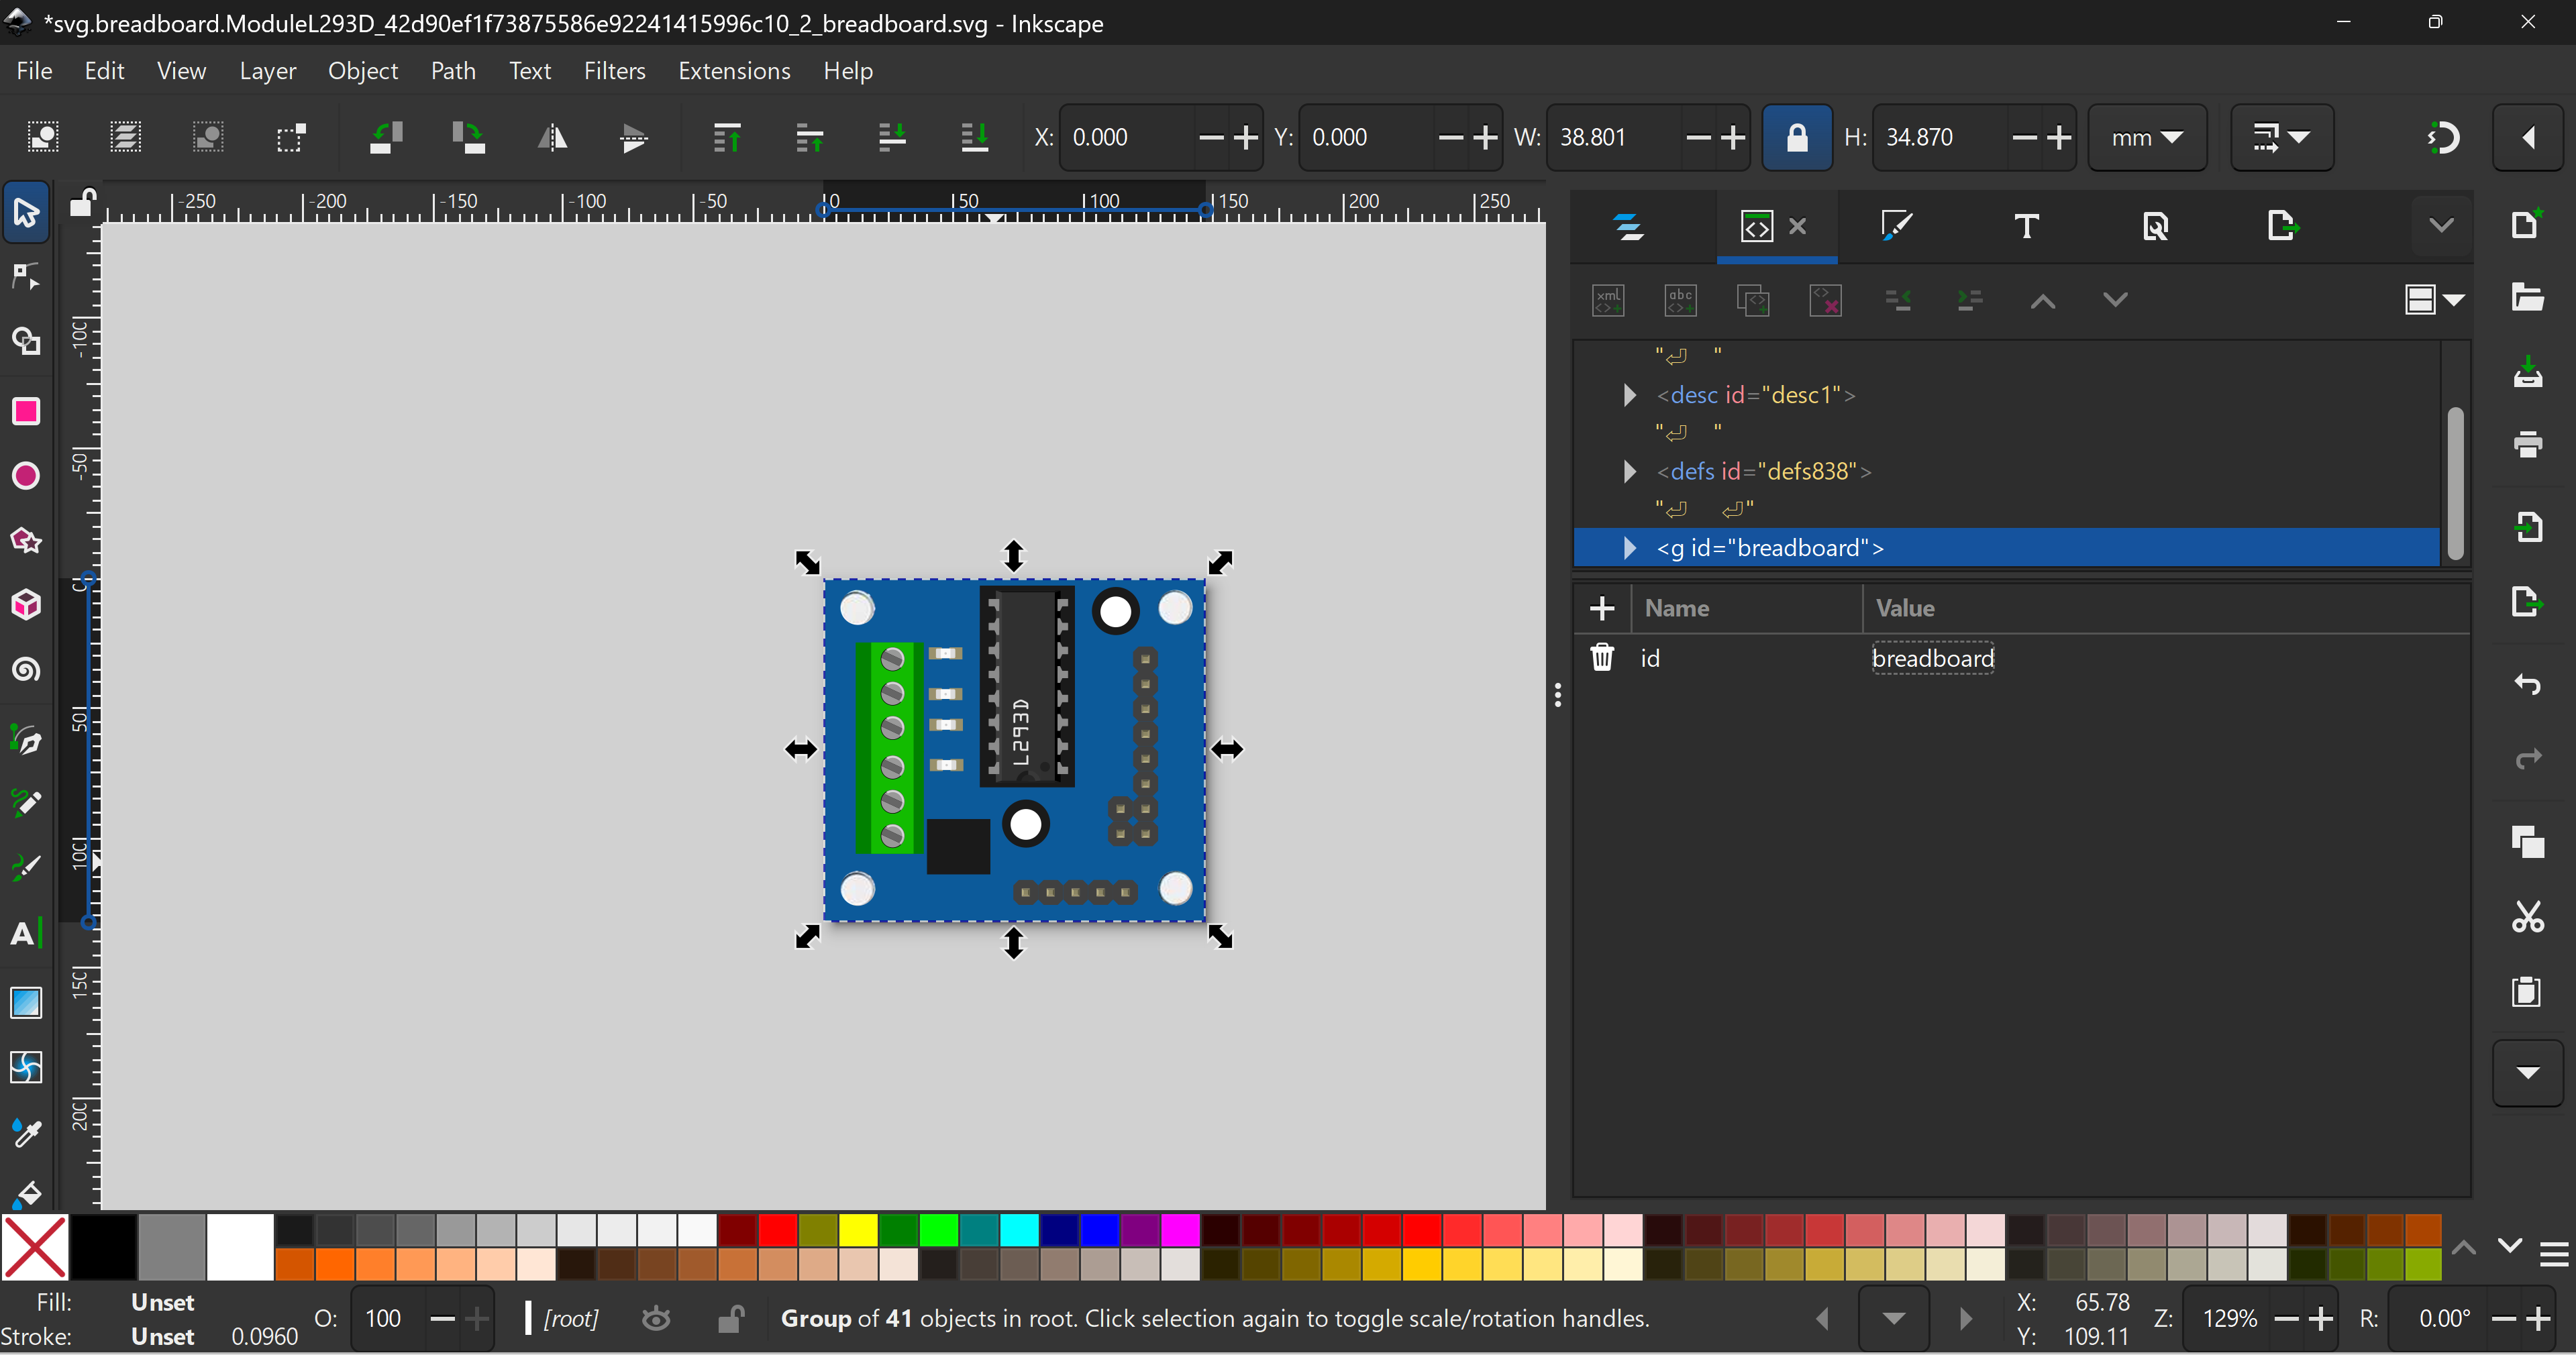This screenshot has width=2576, height=1355.
Task: Flip selection horizontally icon
Action: click(552, 138)
